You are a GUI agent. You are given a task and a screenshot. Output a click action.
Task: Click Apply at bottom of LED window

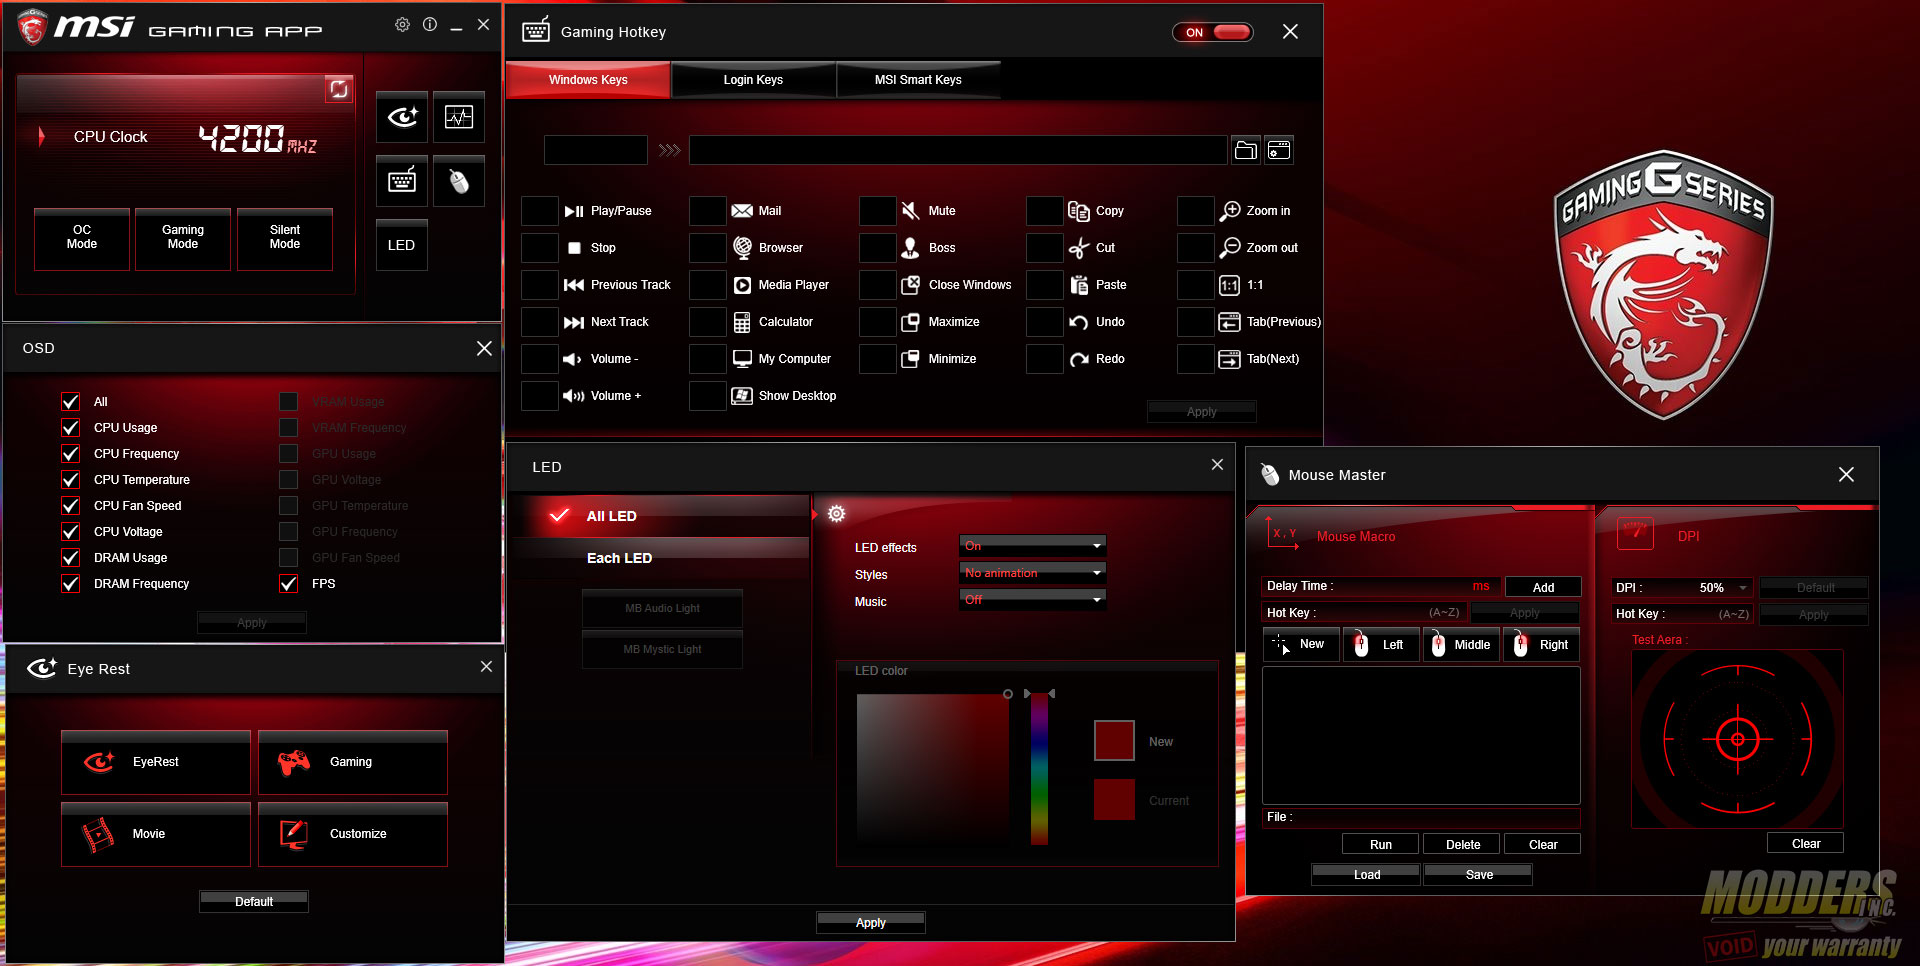tap(871, 923)
